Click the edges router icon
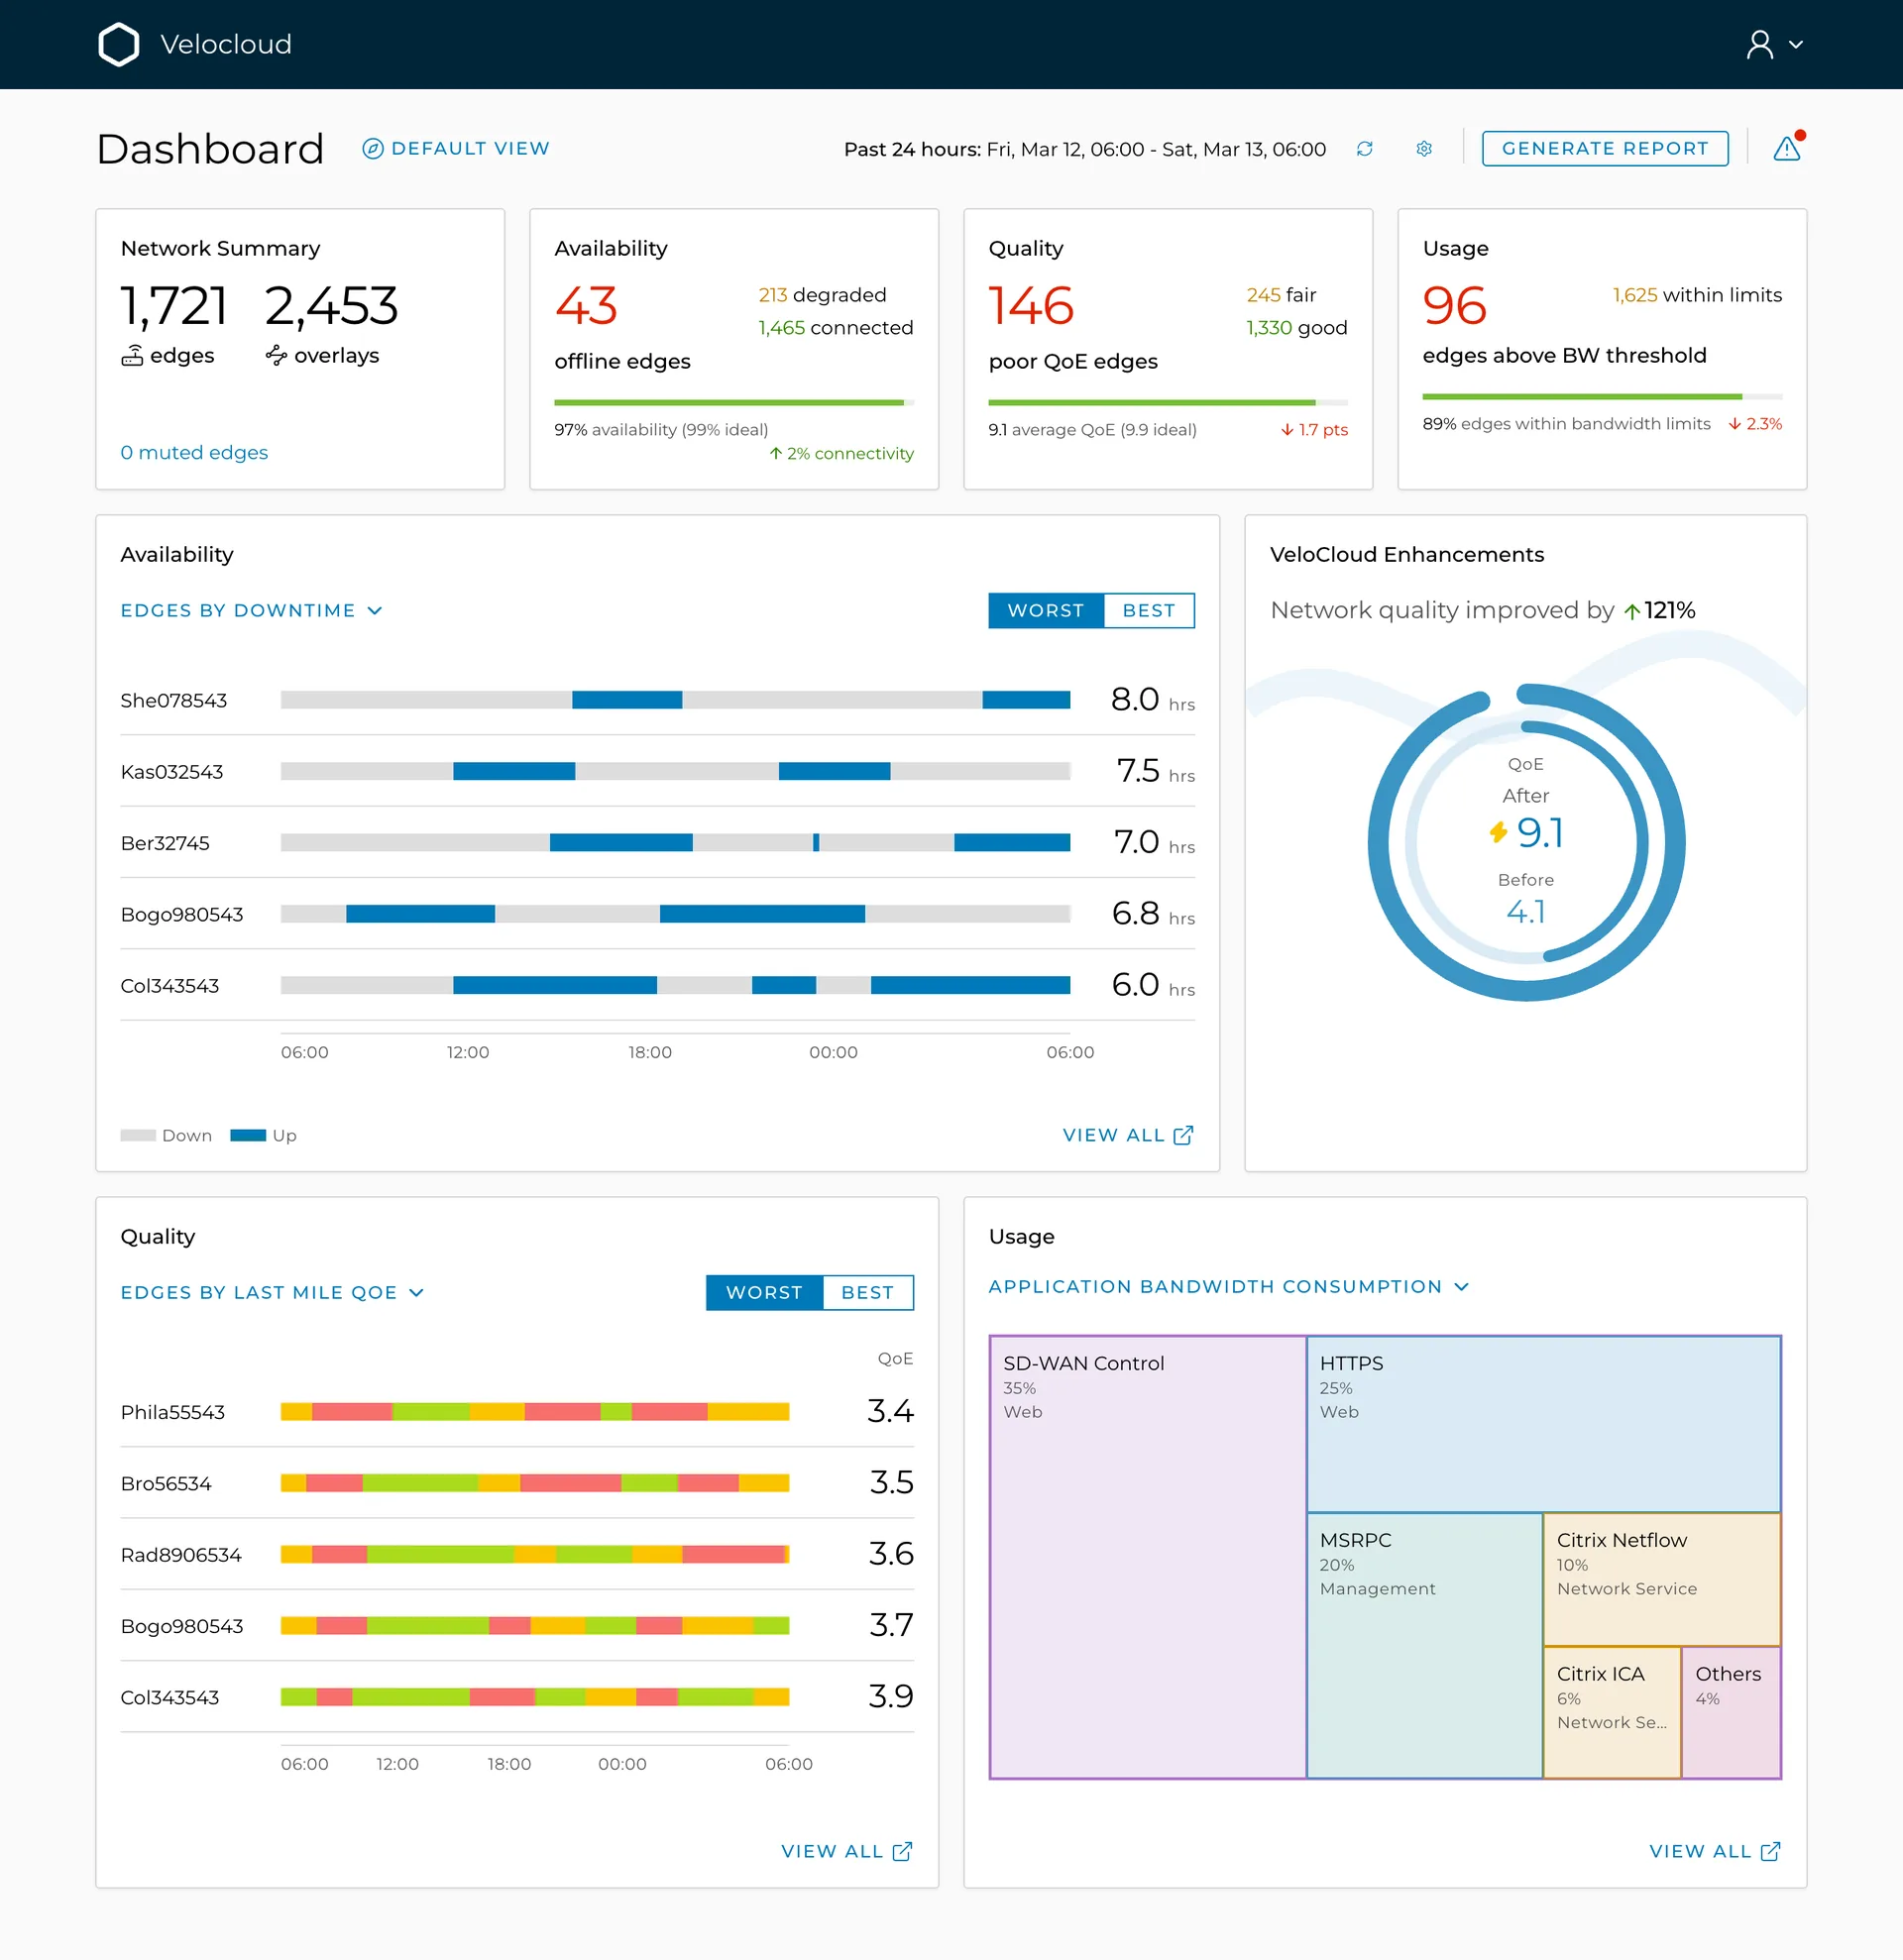This screenshot has width=1903, height=1960. (132, 356)
